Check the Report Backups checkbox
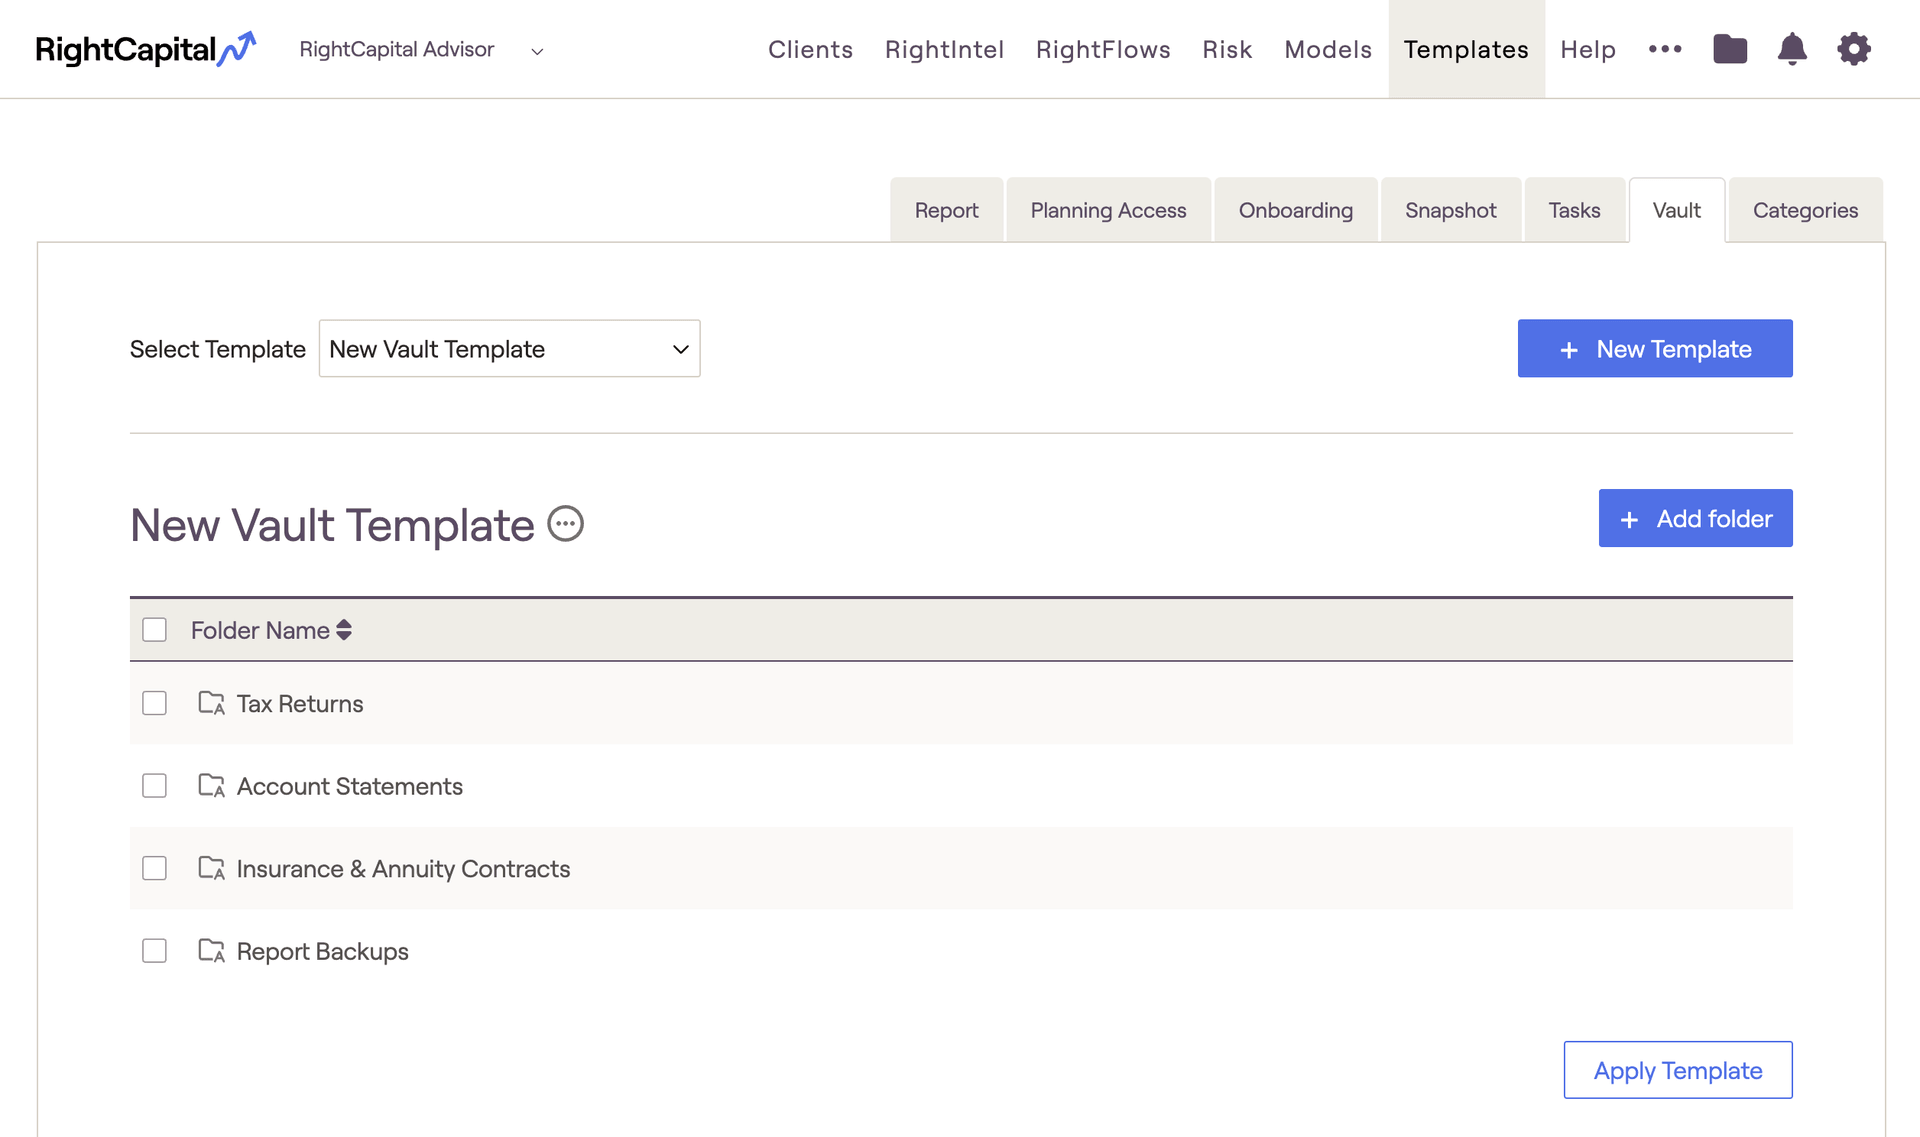This screenshot has width=1920, height=1137. pyautogui.click(x=154, y=951)
